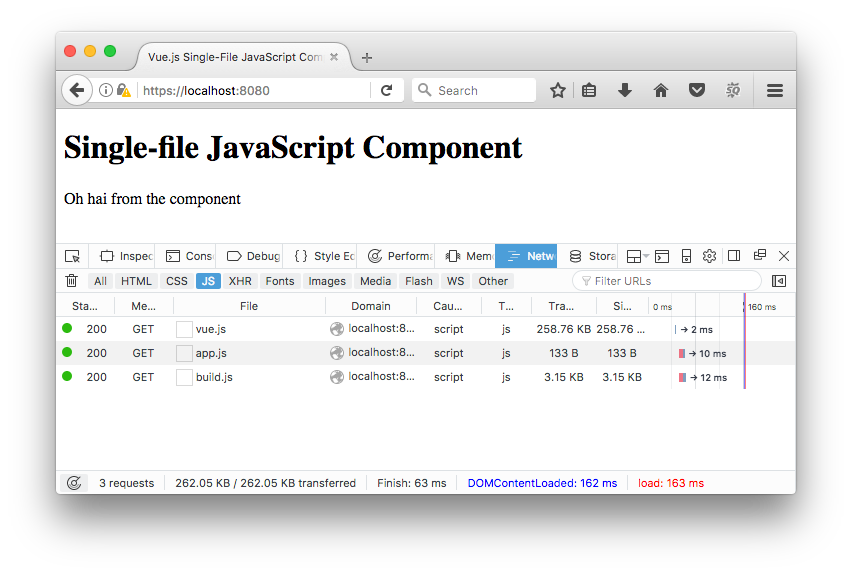Open the Firefox hamburger menu
The image size is (852, 574).
[775, 90]
